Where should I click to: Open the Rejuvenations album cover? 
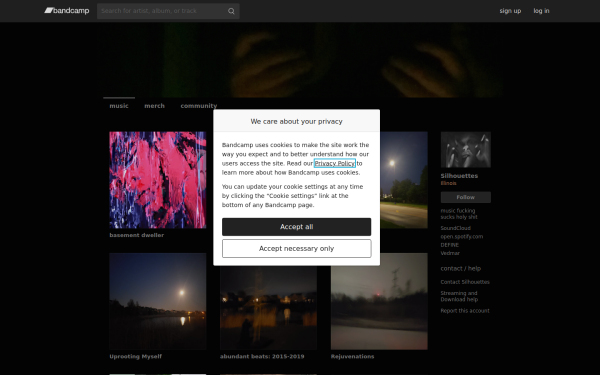click(x=379, y=301)
